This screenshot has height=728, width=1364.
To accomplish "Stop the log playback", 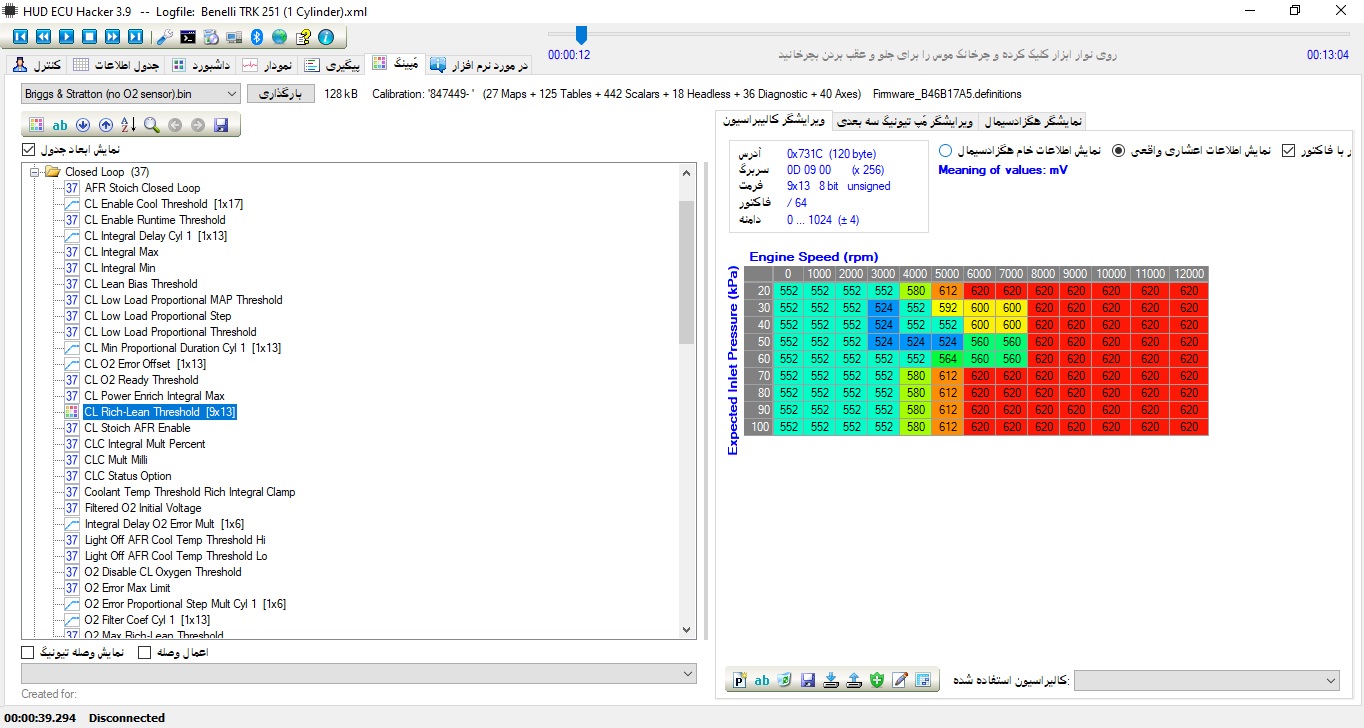I will [89, 37].
